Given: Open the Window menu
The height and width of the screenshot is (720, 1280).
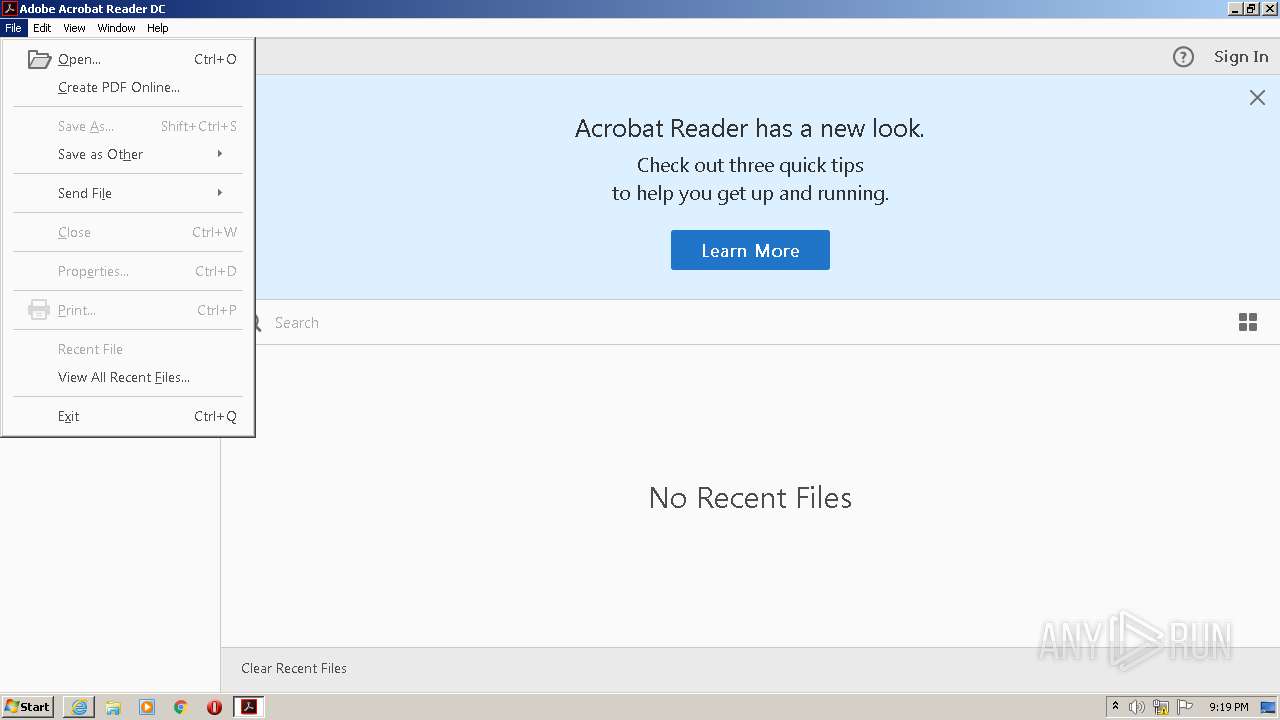Looking at the screenshot, I should 116,28.
